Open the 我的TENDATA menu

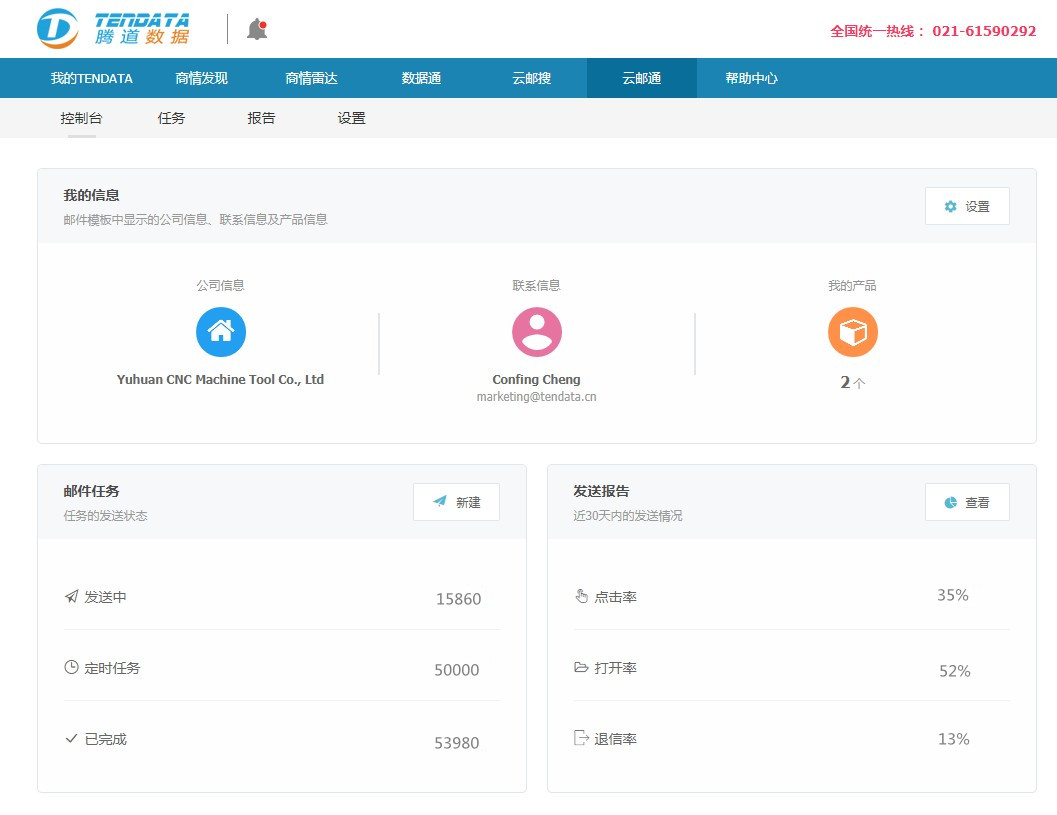click(x=92, y=78)
